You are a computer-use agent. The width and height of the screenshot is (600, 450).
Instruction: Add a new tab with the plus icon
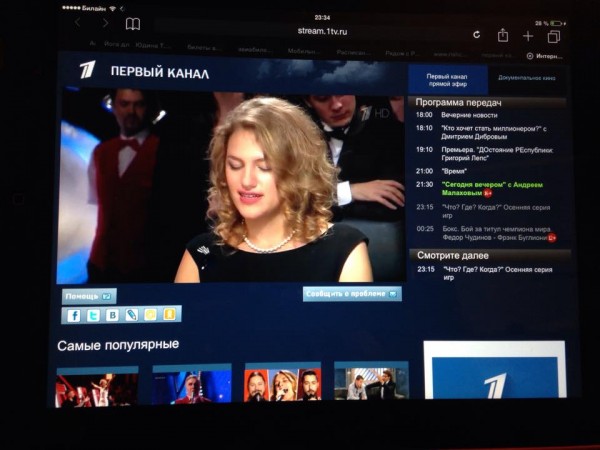click(x=528, y=36)
